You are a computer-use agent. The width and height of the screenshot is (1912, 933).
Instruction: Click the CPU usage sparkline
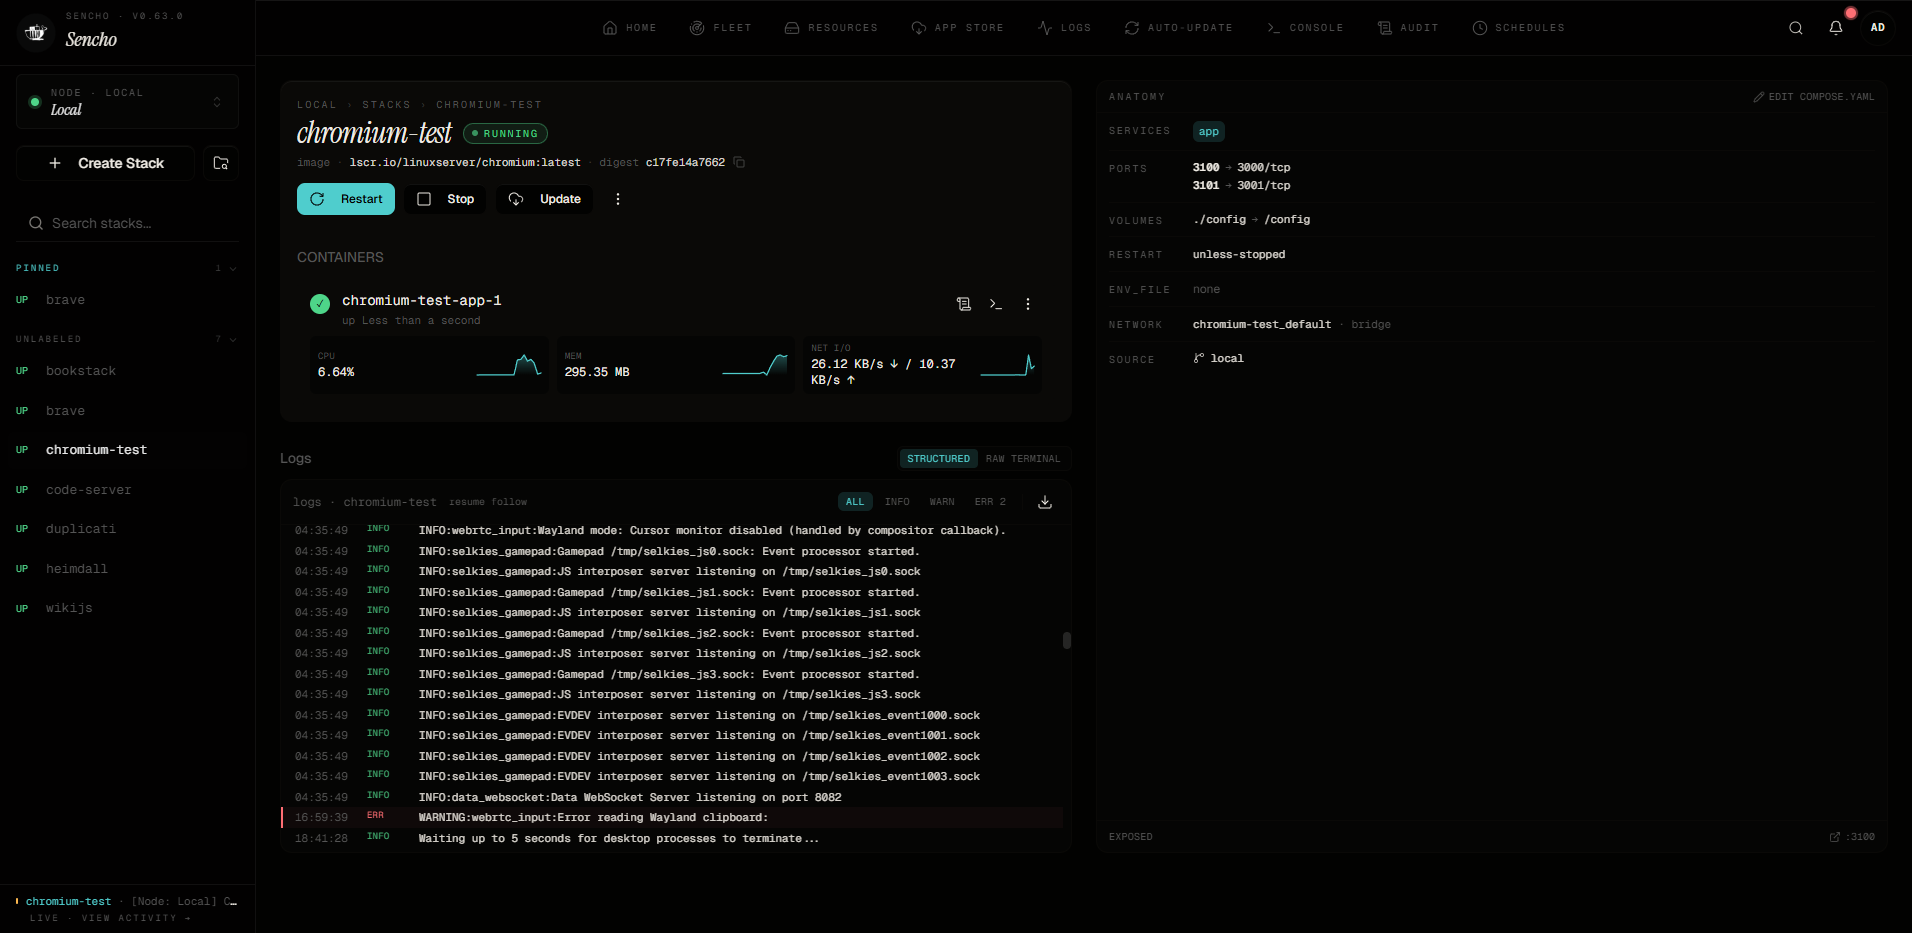[509, 365]
